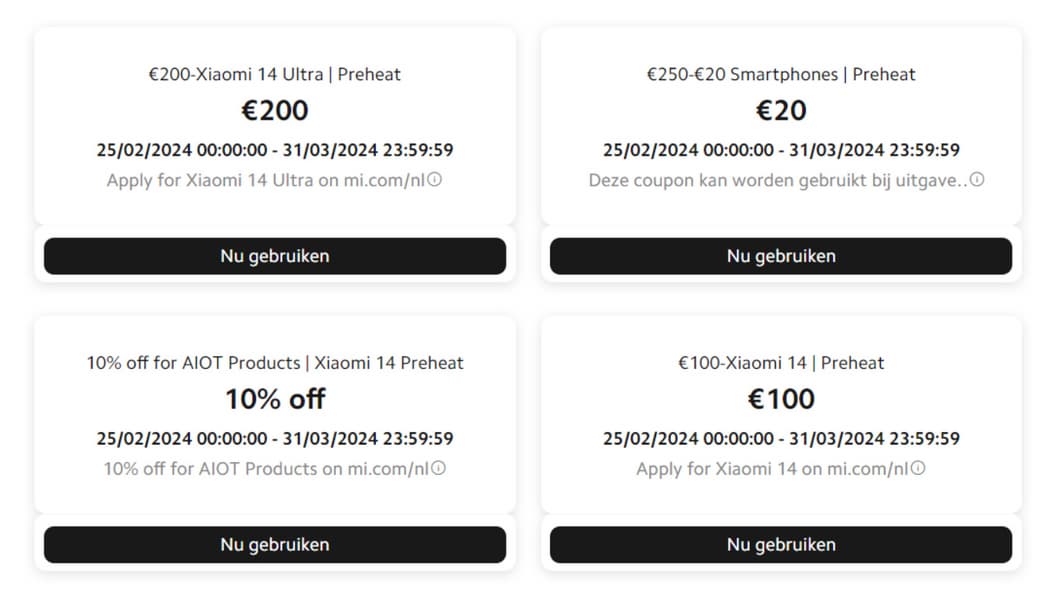Image resolution: width=1059 pixels, height=600 pixels.
Task: Redeem the €100 Xiaomi 14 coupon button
Action: [x=780, y=545]
